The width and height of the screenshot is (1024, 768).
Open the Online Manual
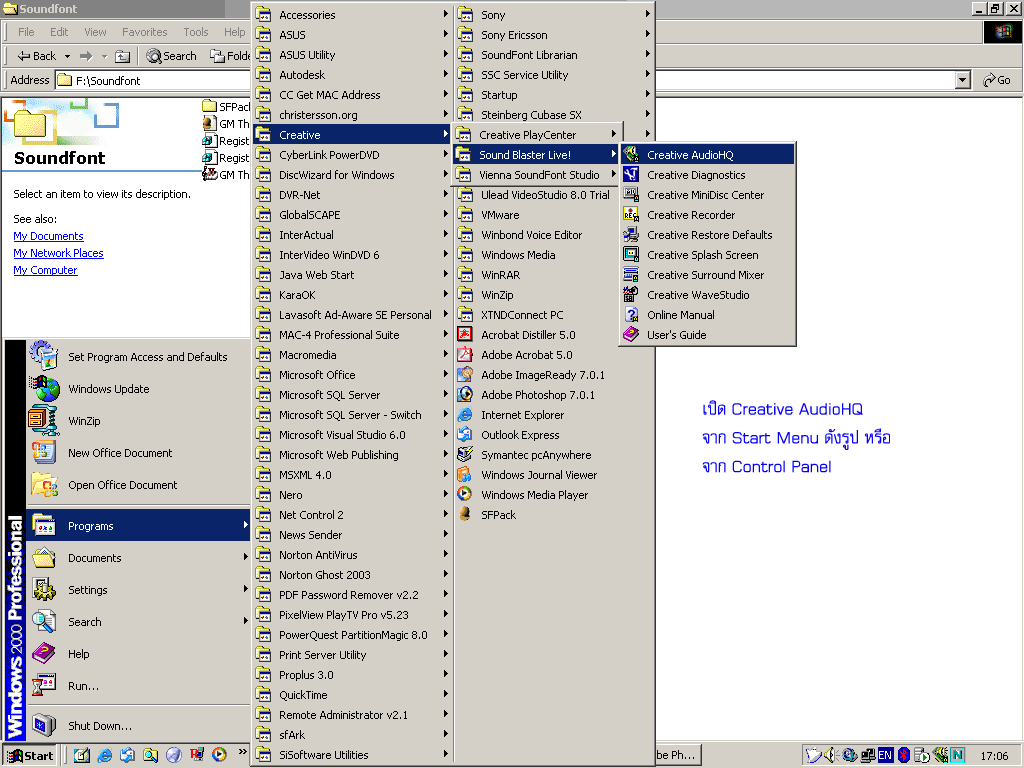pyautogui.click(x=707, y=315)
